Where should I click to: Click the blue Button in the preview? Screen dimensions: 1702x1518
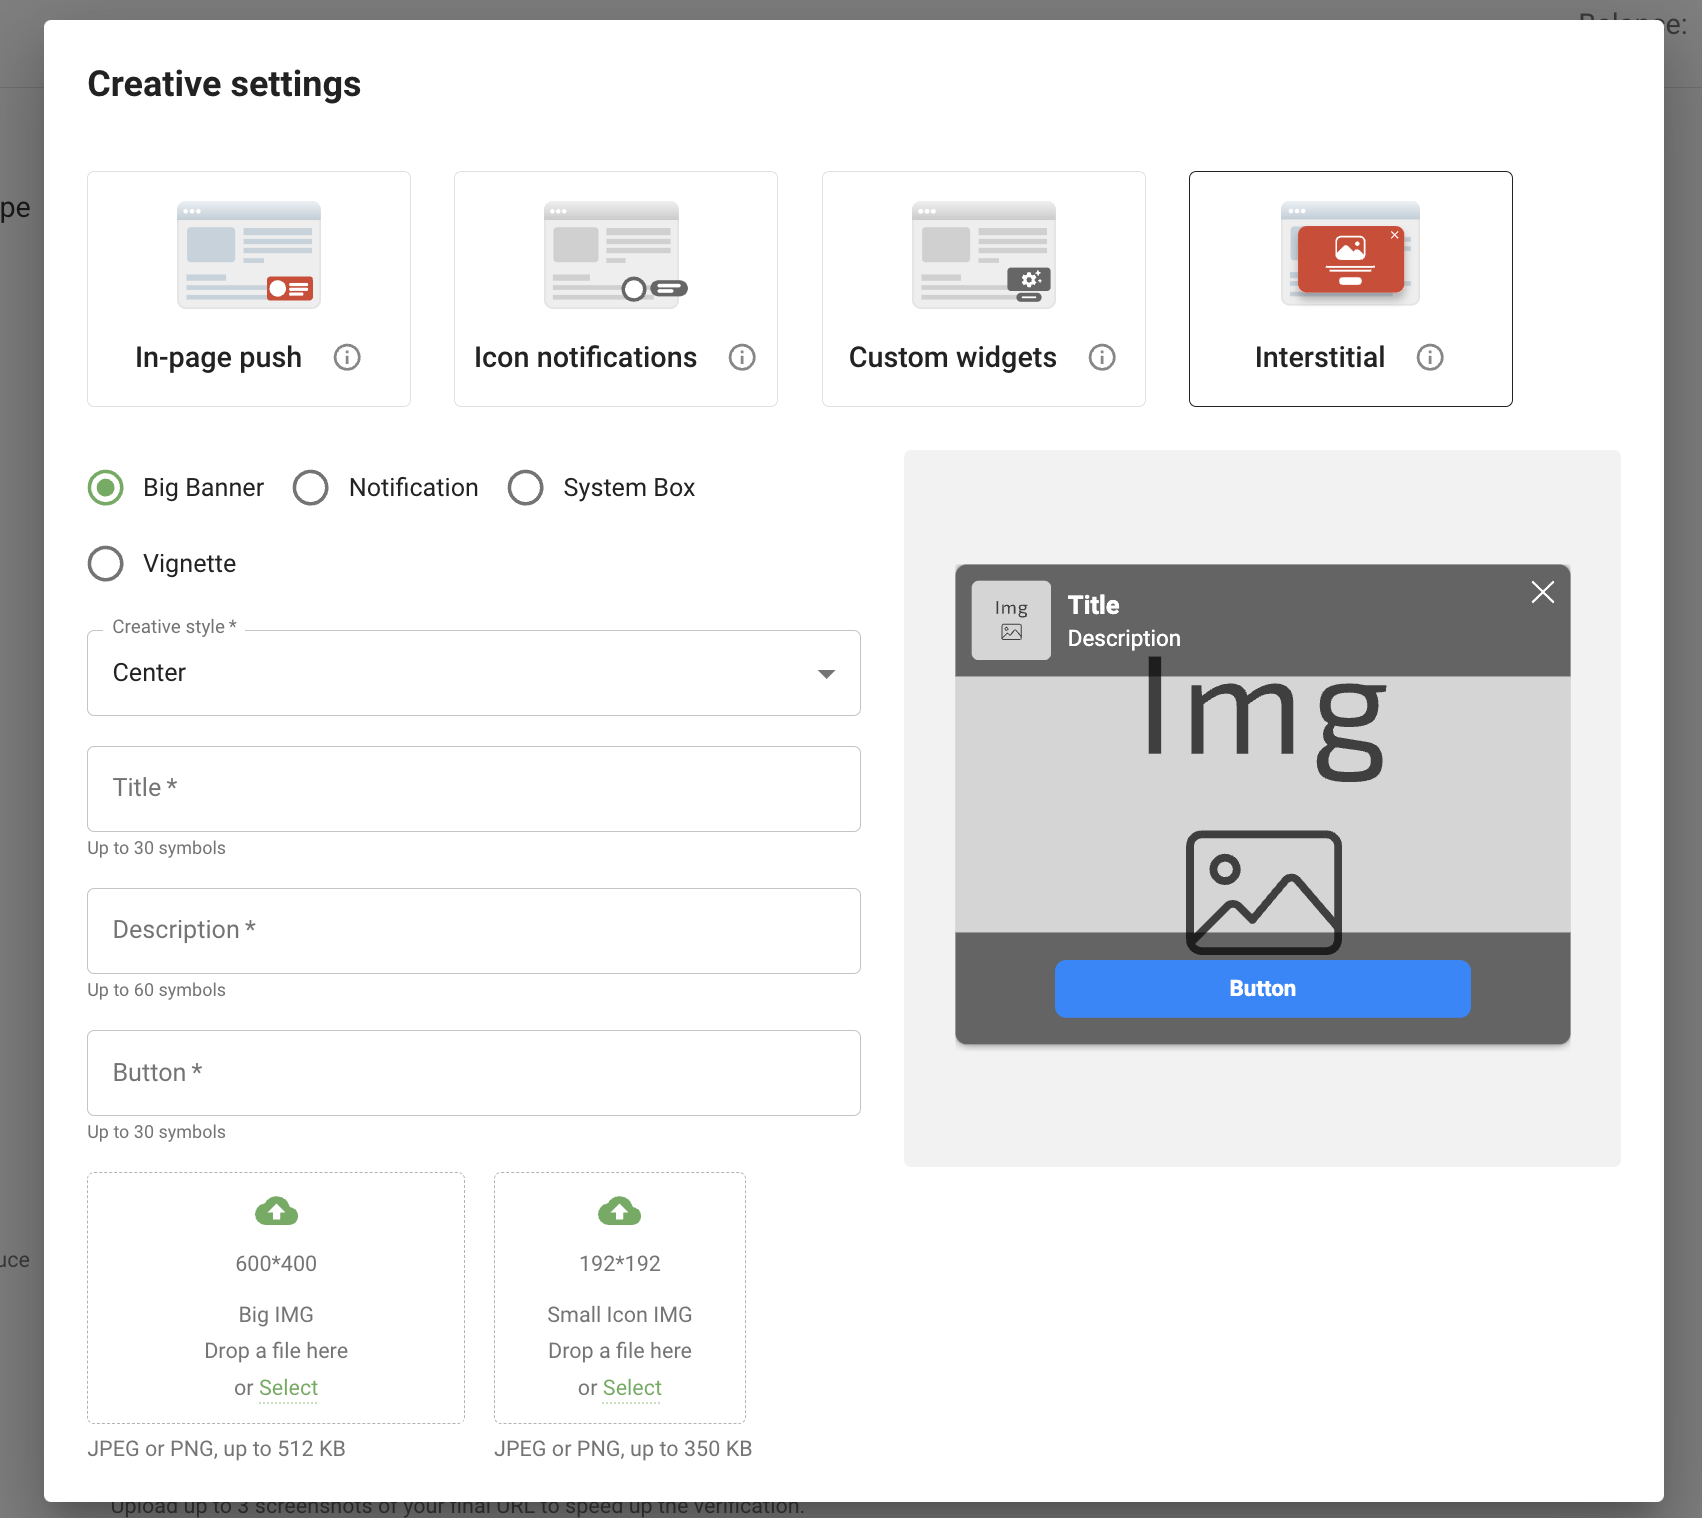[x=1262, y=989]
